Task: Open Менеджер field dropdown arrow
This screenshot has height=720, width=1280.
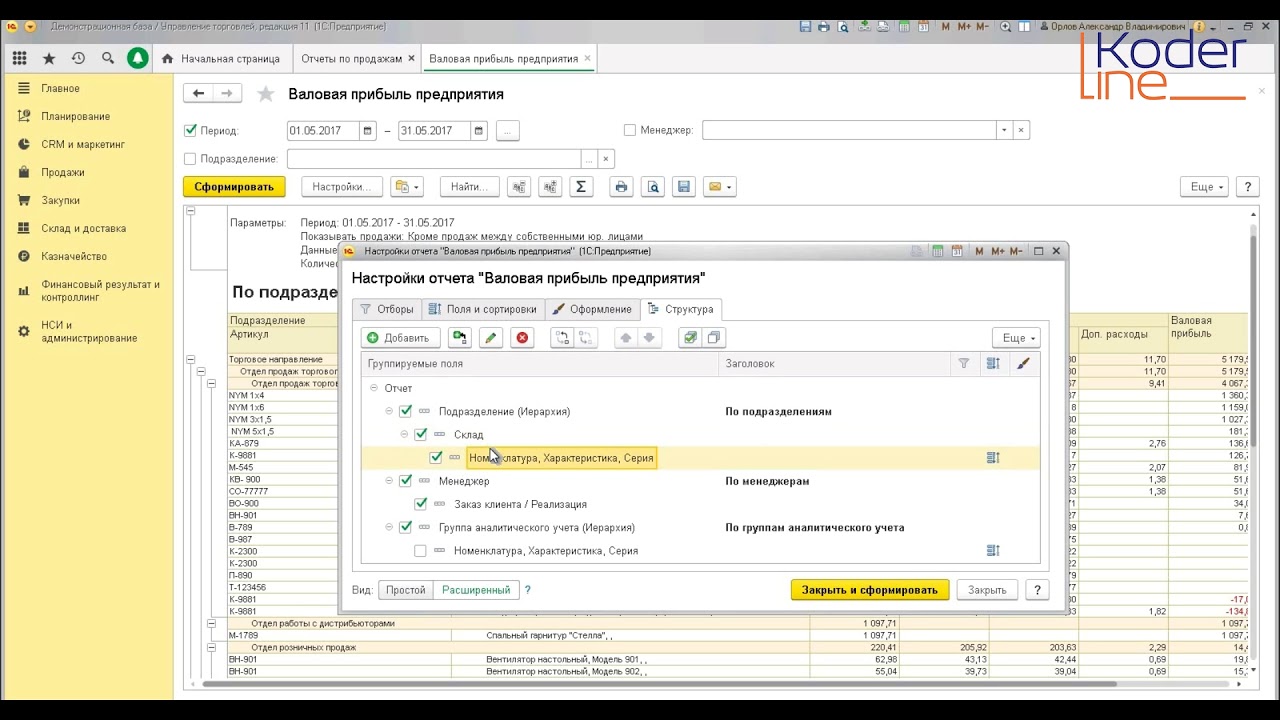Action: coord(1004,131)
